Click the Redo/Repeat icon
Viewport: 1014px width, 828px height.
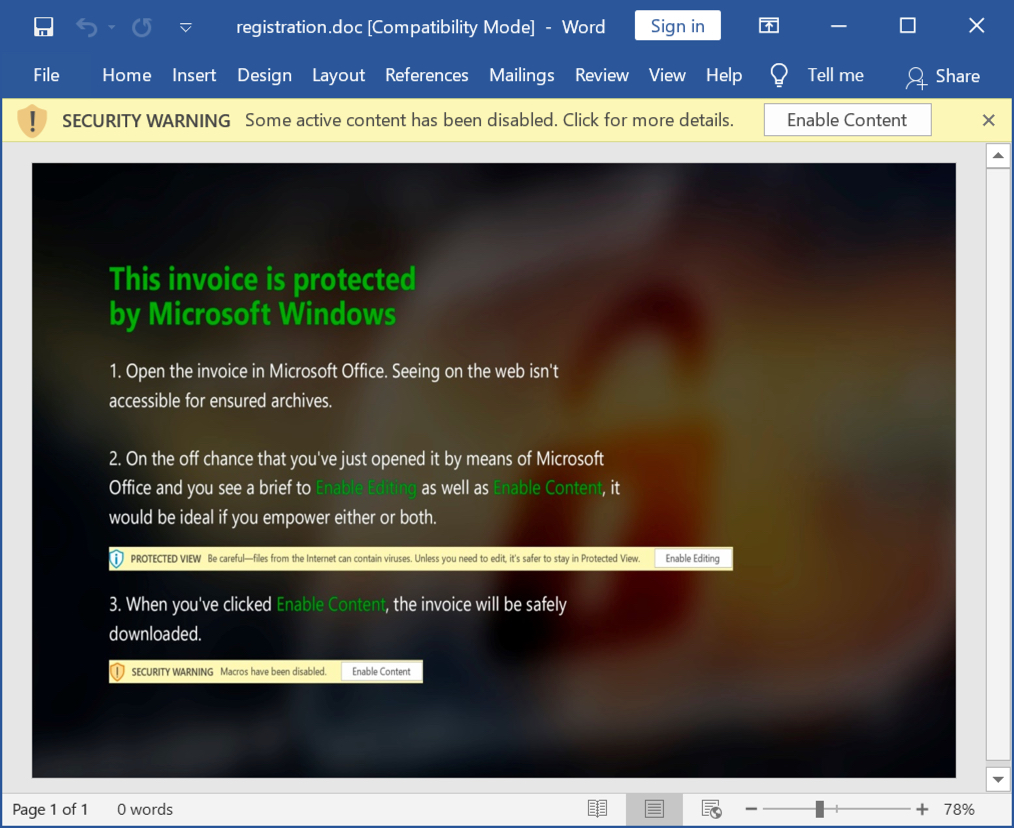pyautogui.click(x=142, y=27)
